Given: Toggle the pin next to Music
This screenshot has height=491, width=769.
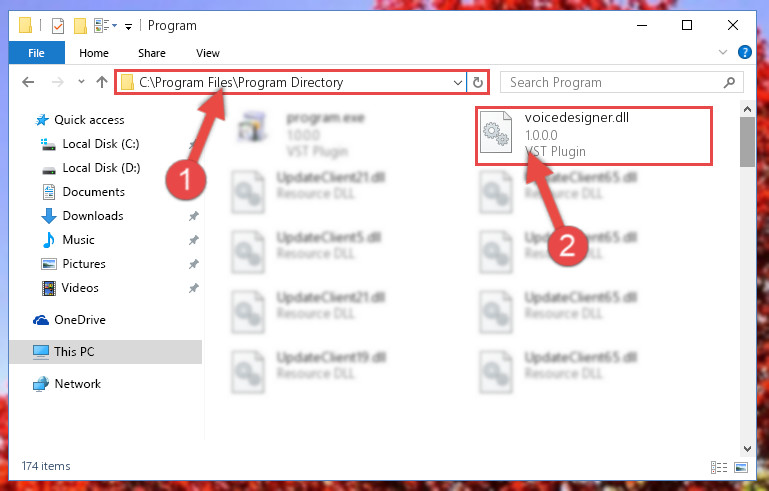Looking at the screenshot, I should [x=194, y=240].
